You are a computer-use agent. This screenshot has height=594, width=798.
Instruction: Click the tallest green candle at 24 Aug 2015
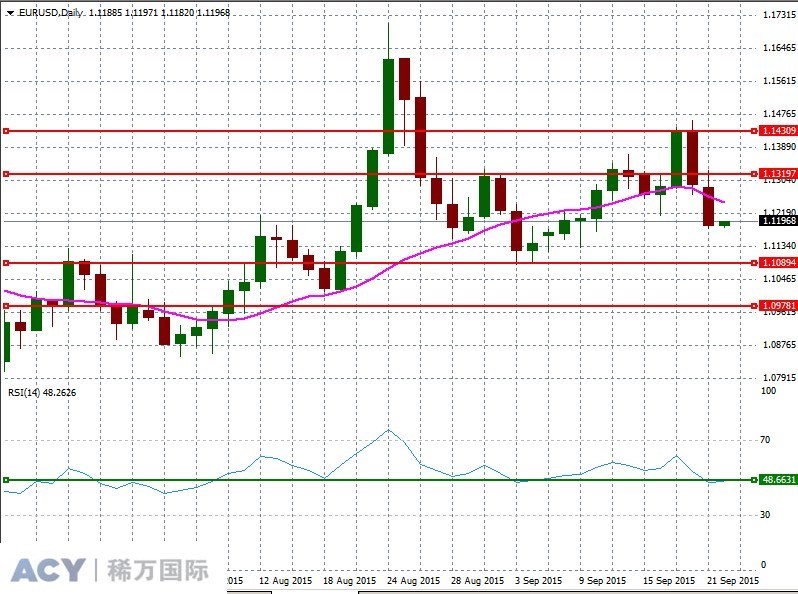(x=388, y=106)
